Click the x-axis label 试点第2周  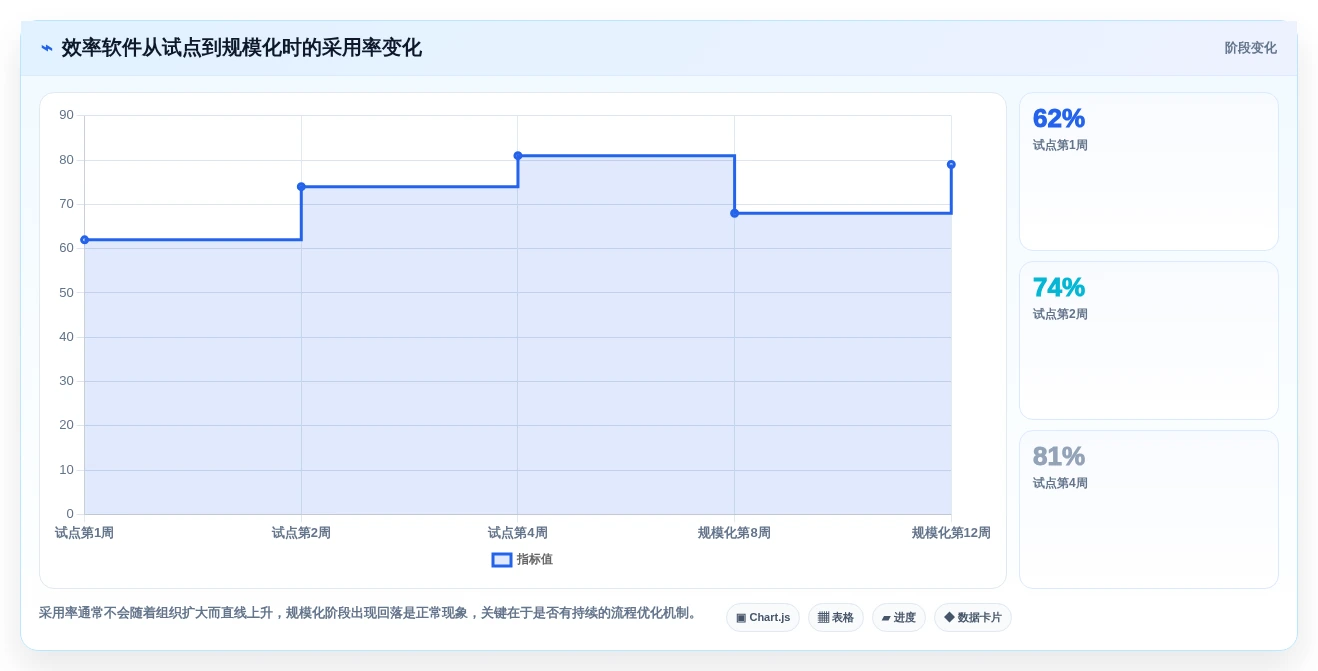tap(301, 533)
